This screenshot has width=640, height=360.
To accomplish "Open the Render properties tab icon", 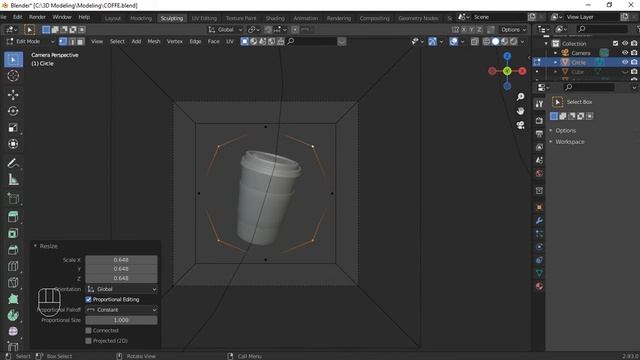I will (539, 120).
